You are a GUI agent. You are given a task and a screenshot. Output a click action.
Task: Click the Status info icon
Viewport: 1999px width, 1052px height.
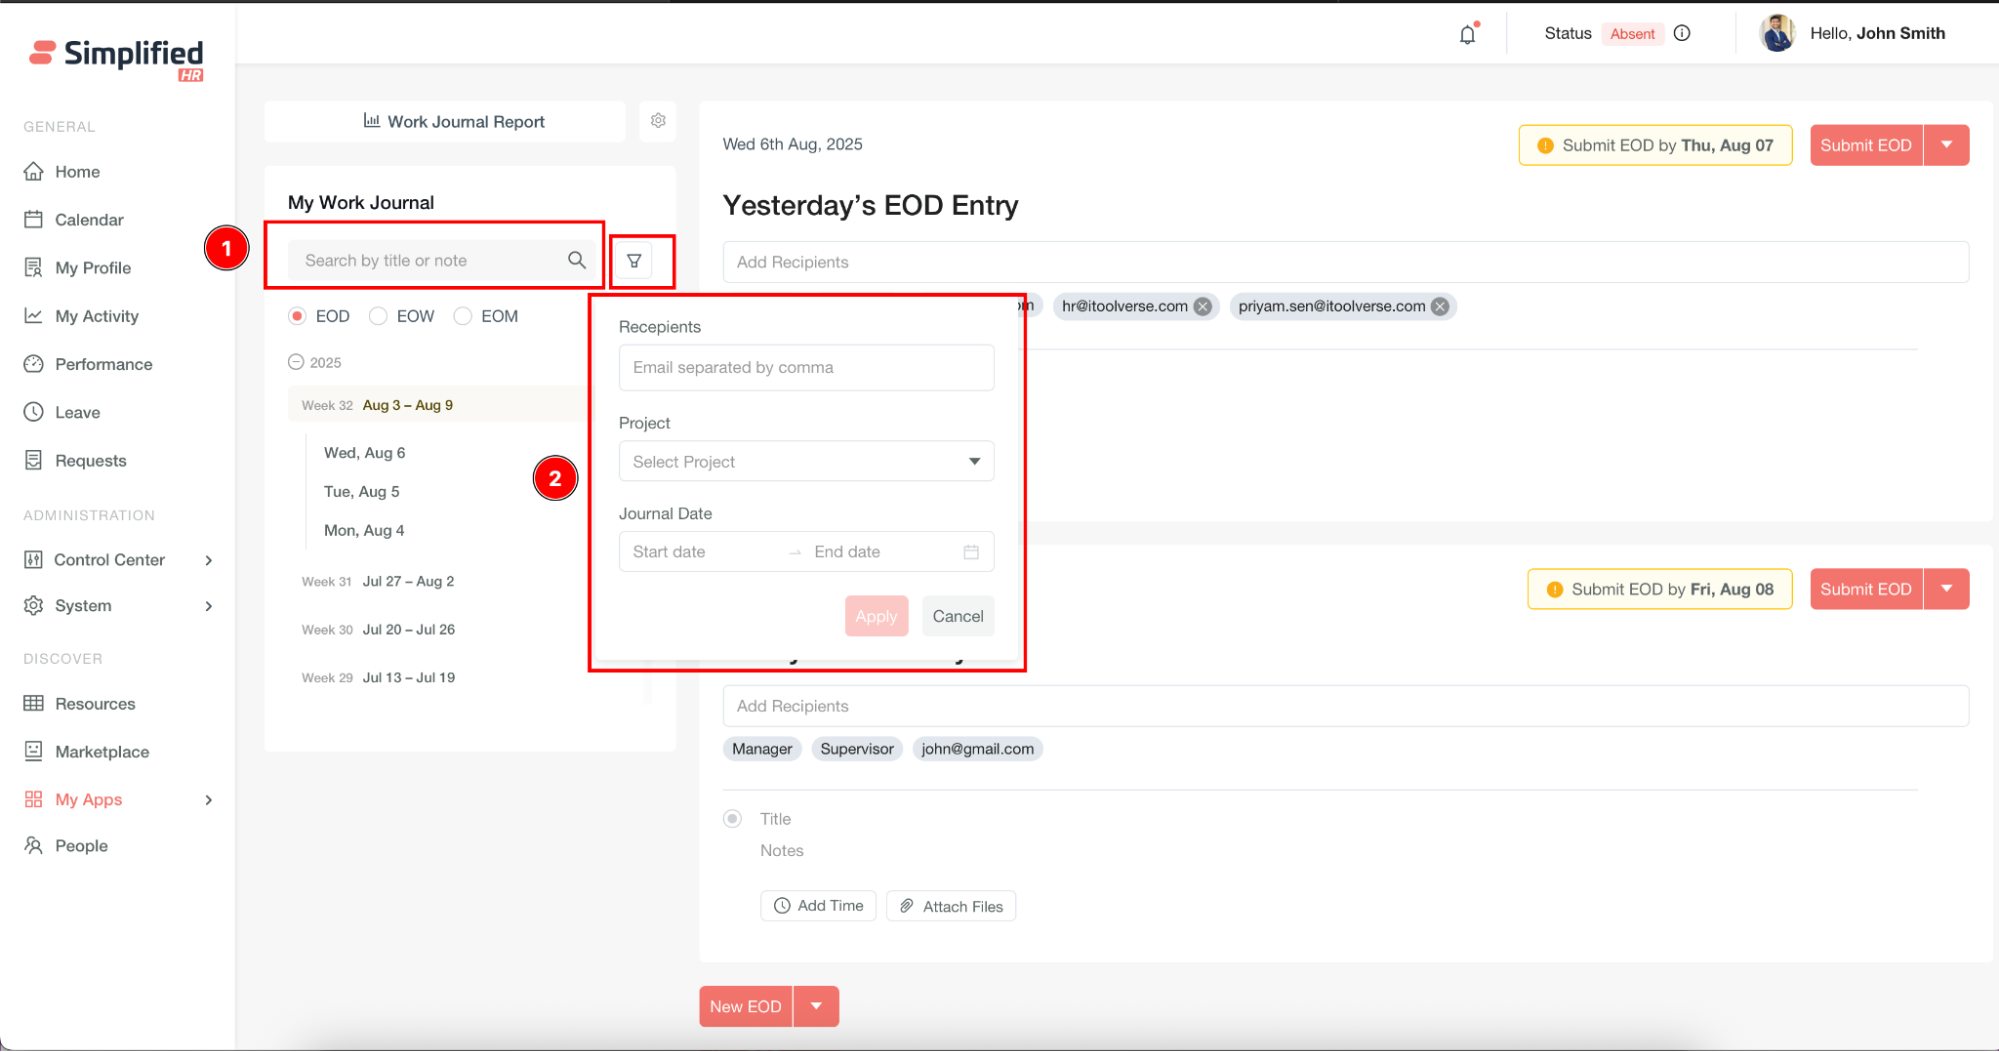click(1682, 34)
